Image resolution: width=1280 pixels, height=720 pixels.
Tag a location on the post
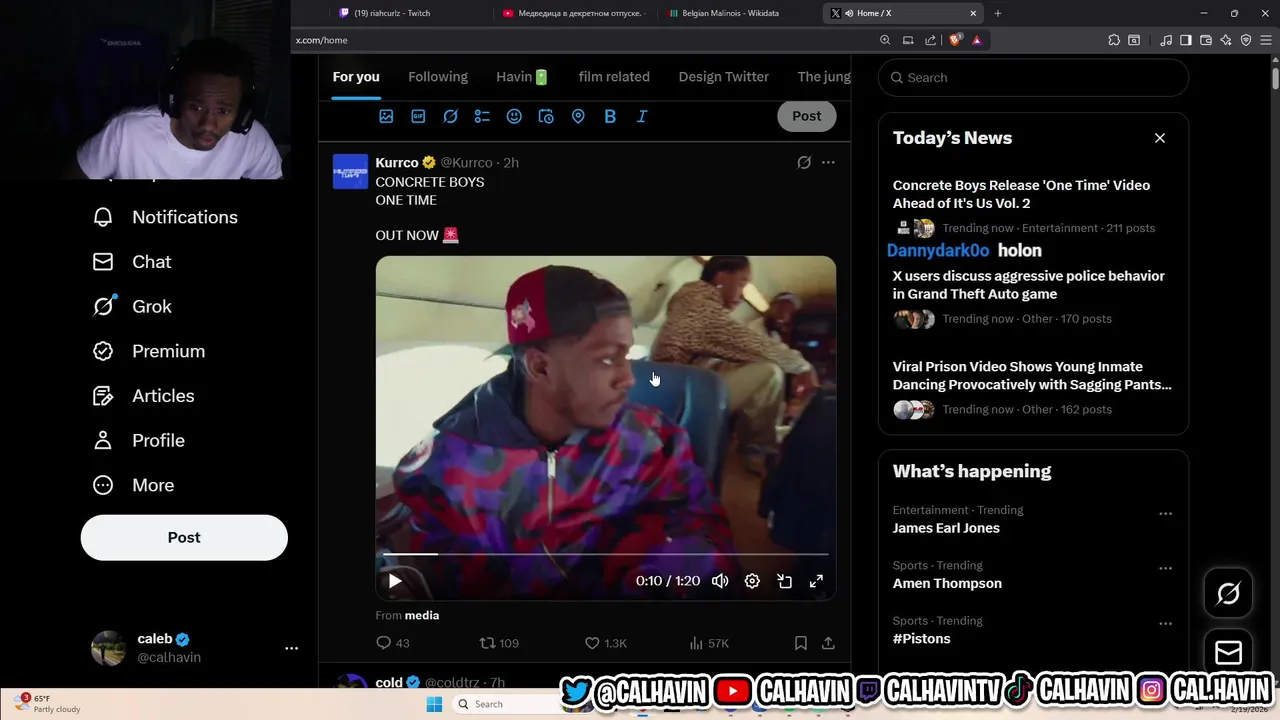point(578,116)
